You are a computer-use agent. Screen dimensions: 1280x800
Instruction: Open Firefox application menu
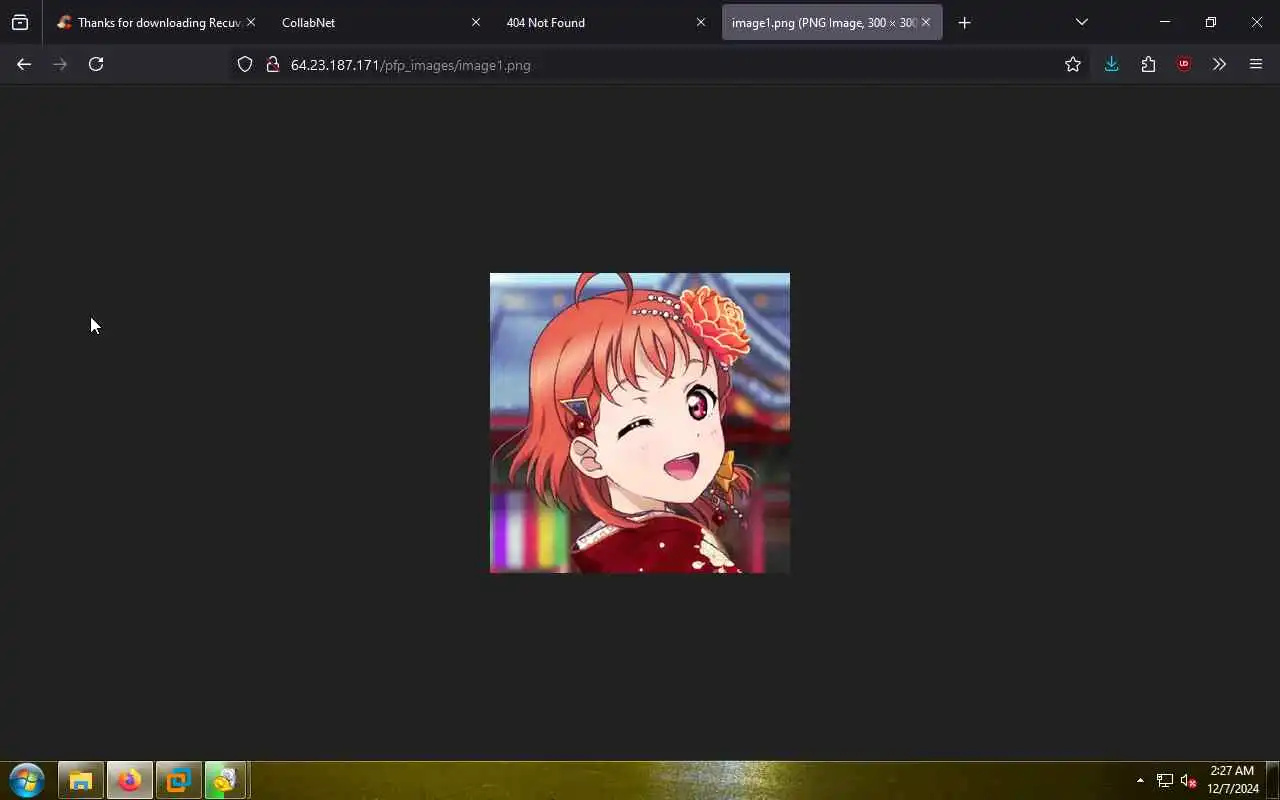pos(1256,64)
